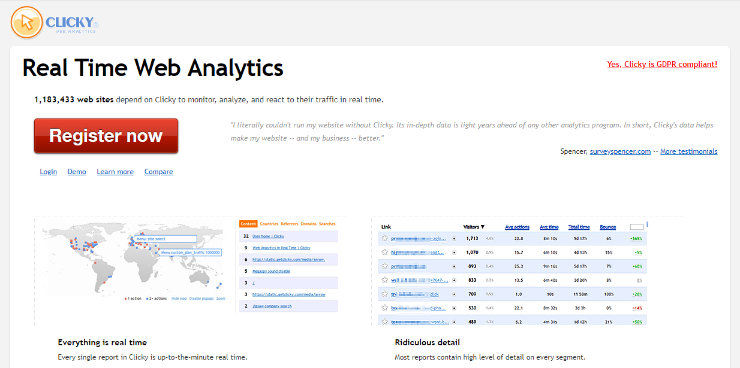740x368 pixels.
Task: Open the GDPR compliant notice link
Action: click(x=662, y=64)
